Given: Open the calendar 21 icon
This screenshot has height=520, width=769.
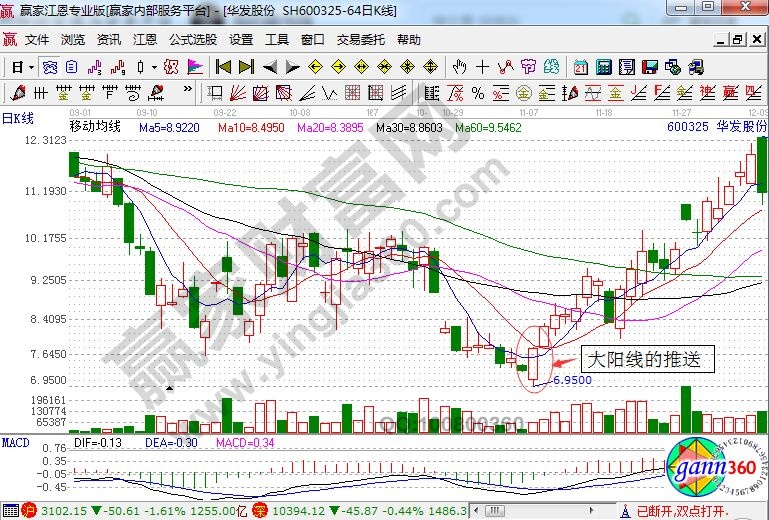Looking at the screenshot, I should (581, 67).
